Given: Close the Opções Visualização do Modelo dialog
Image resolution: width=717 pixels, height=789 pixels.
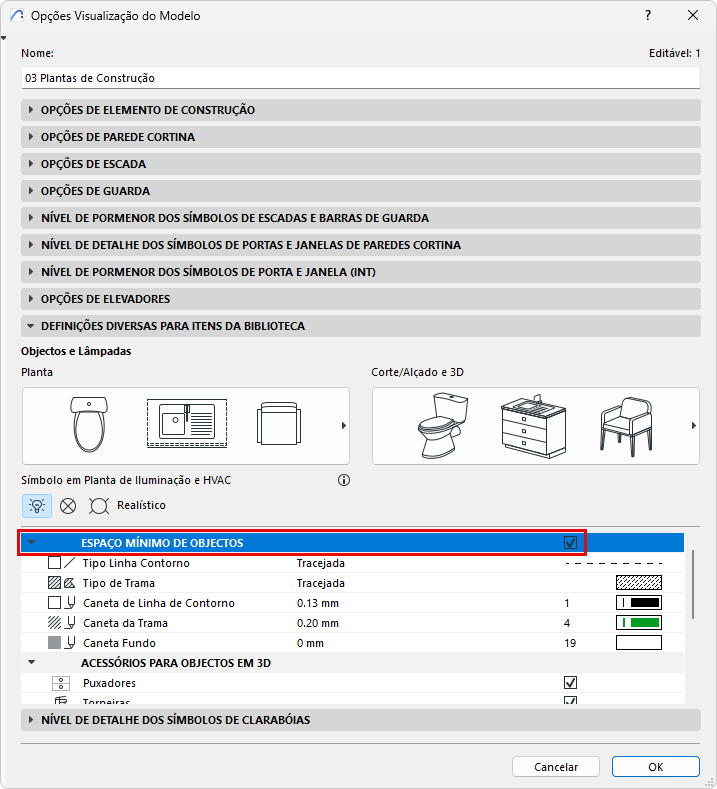Looking at the screenshot, I should click(x=693, y=16).
